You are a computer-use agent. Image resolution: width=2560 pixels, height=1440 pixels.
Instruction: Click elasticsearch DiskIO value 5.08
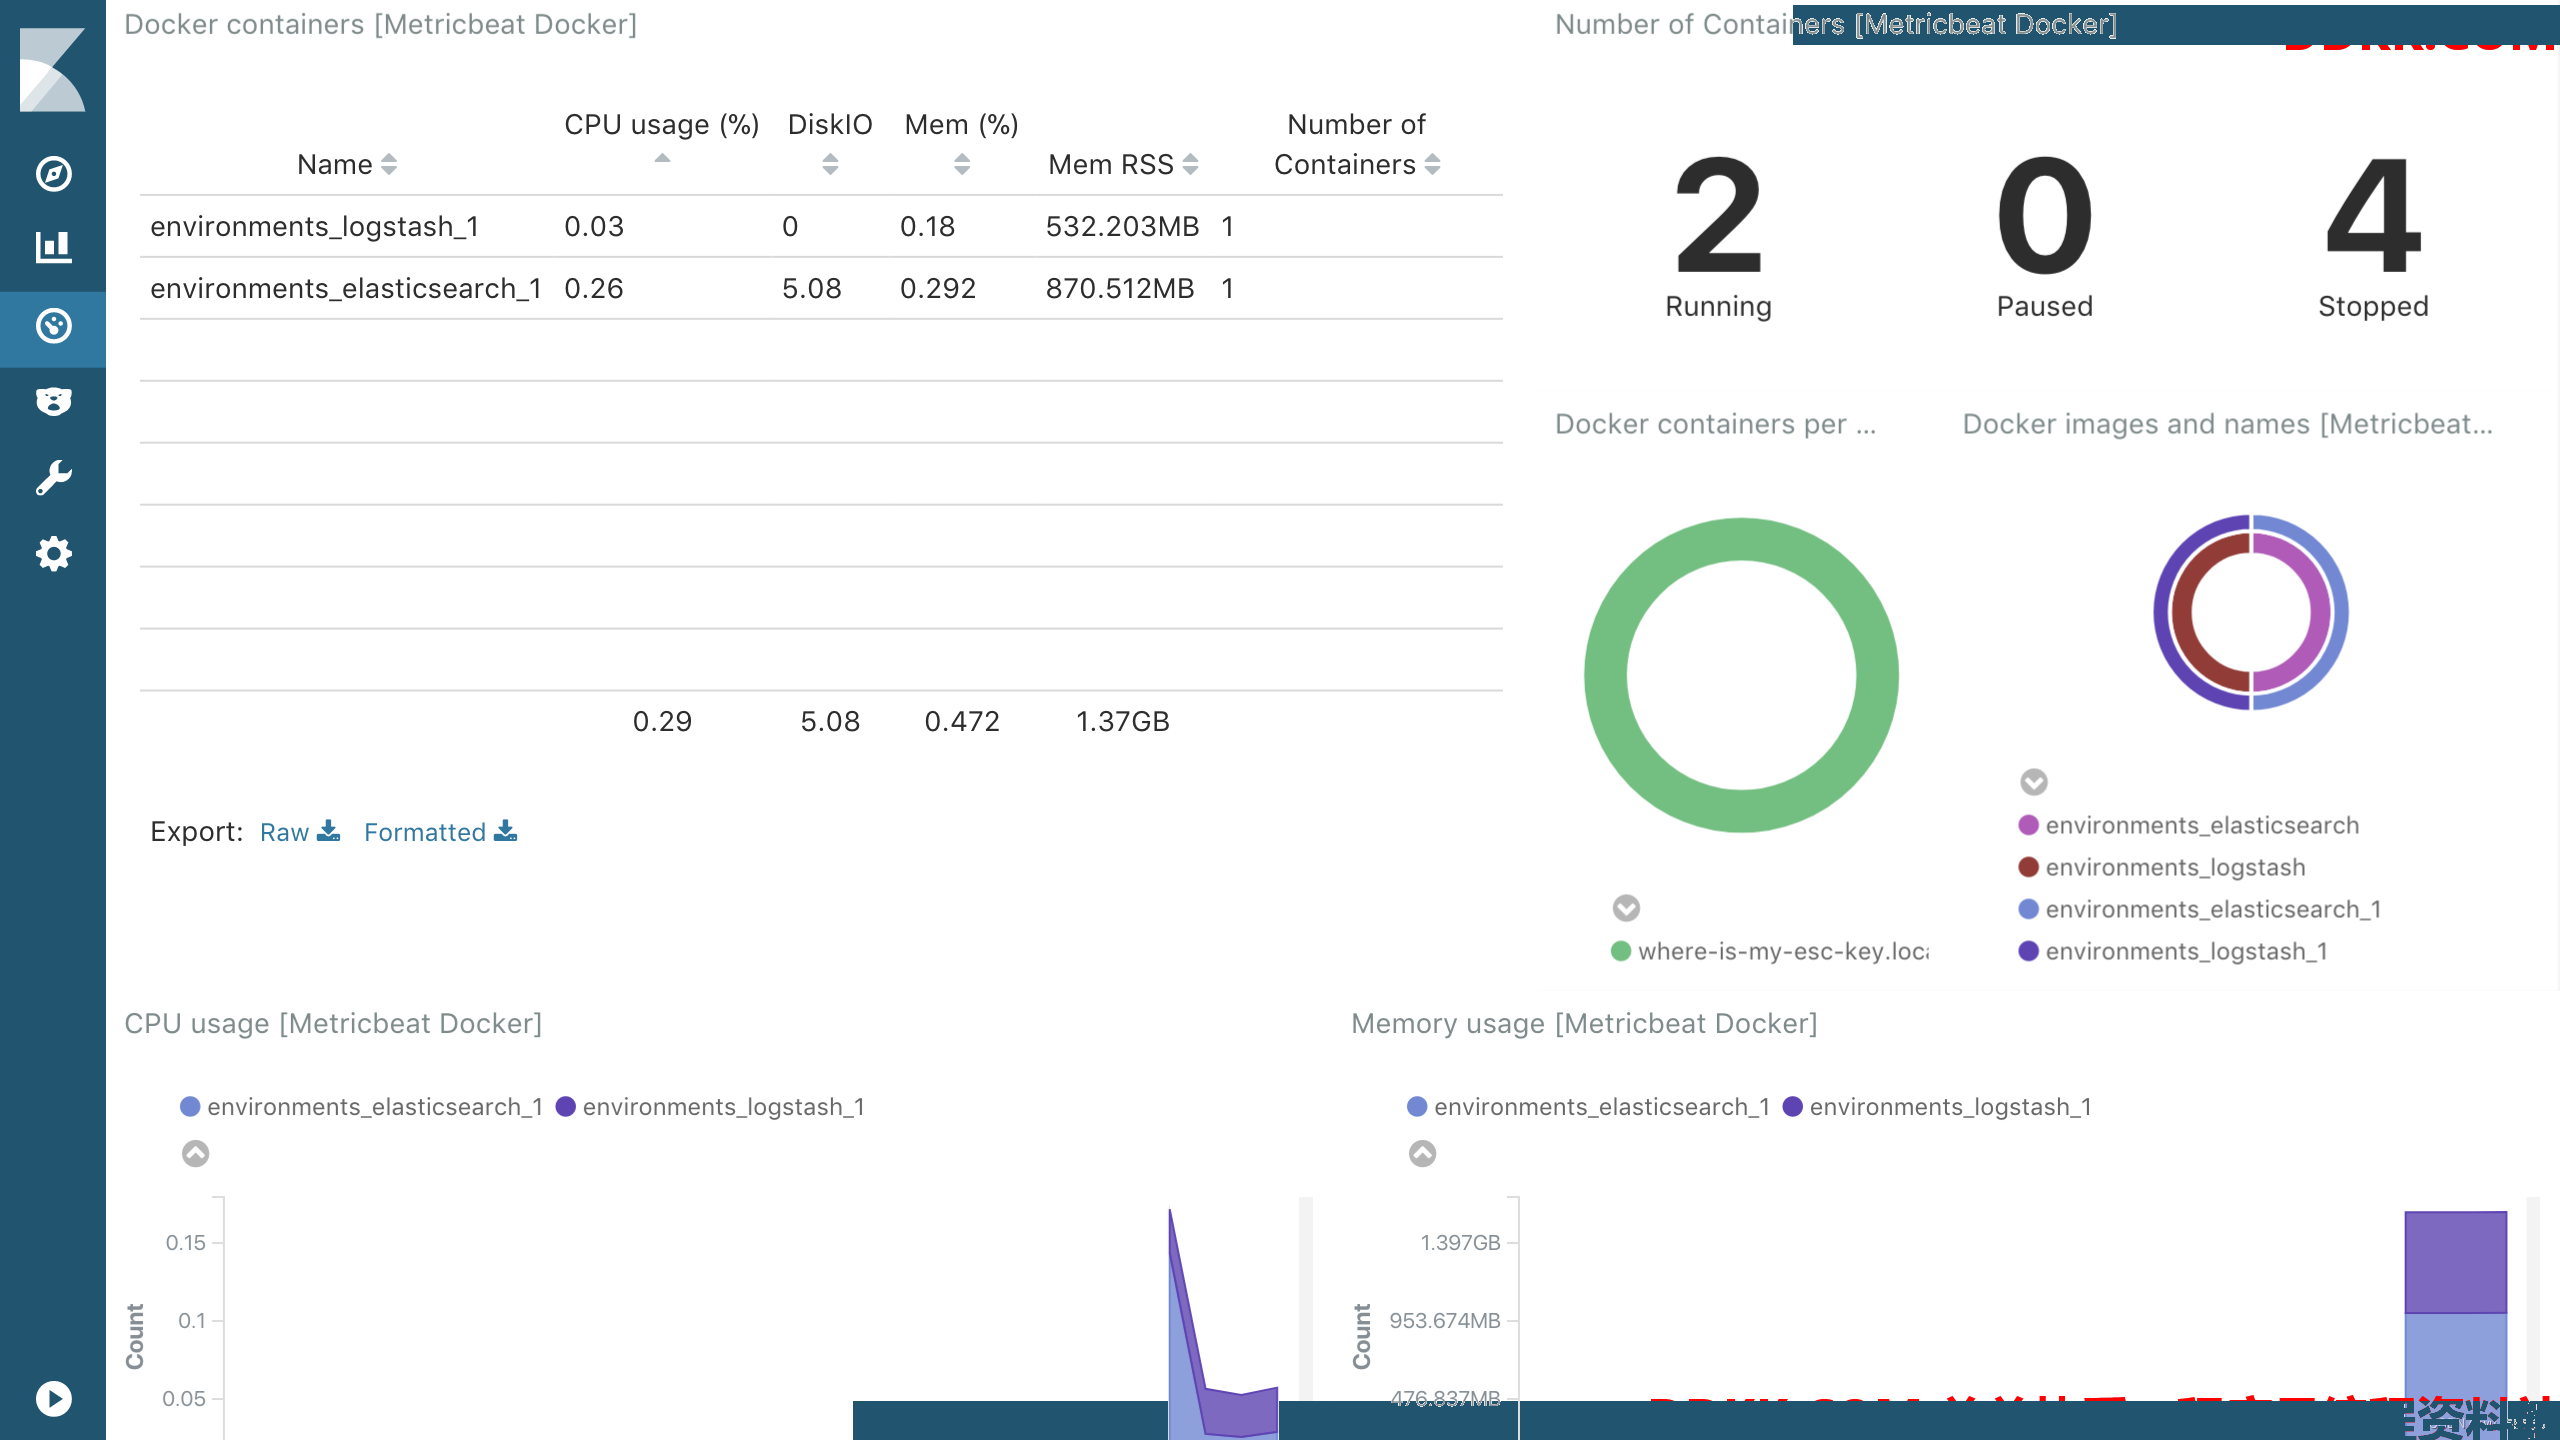tap(811, 289)
